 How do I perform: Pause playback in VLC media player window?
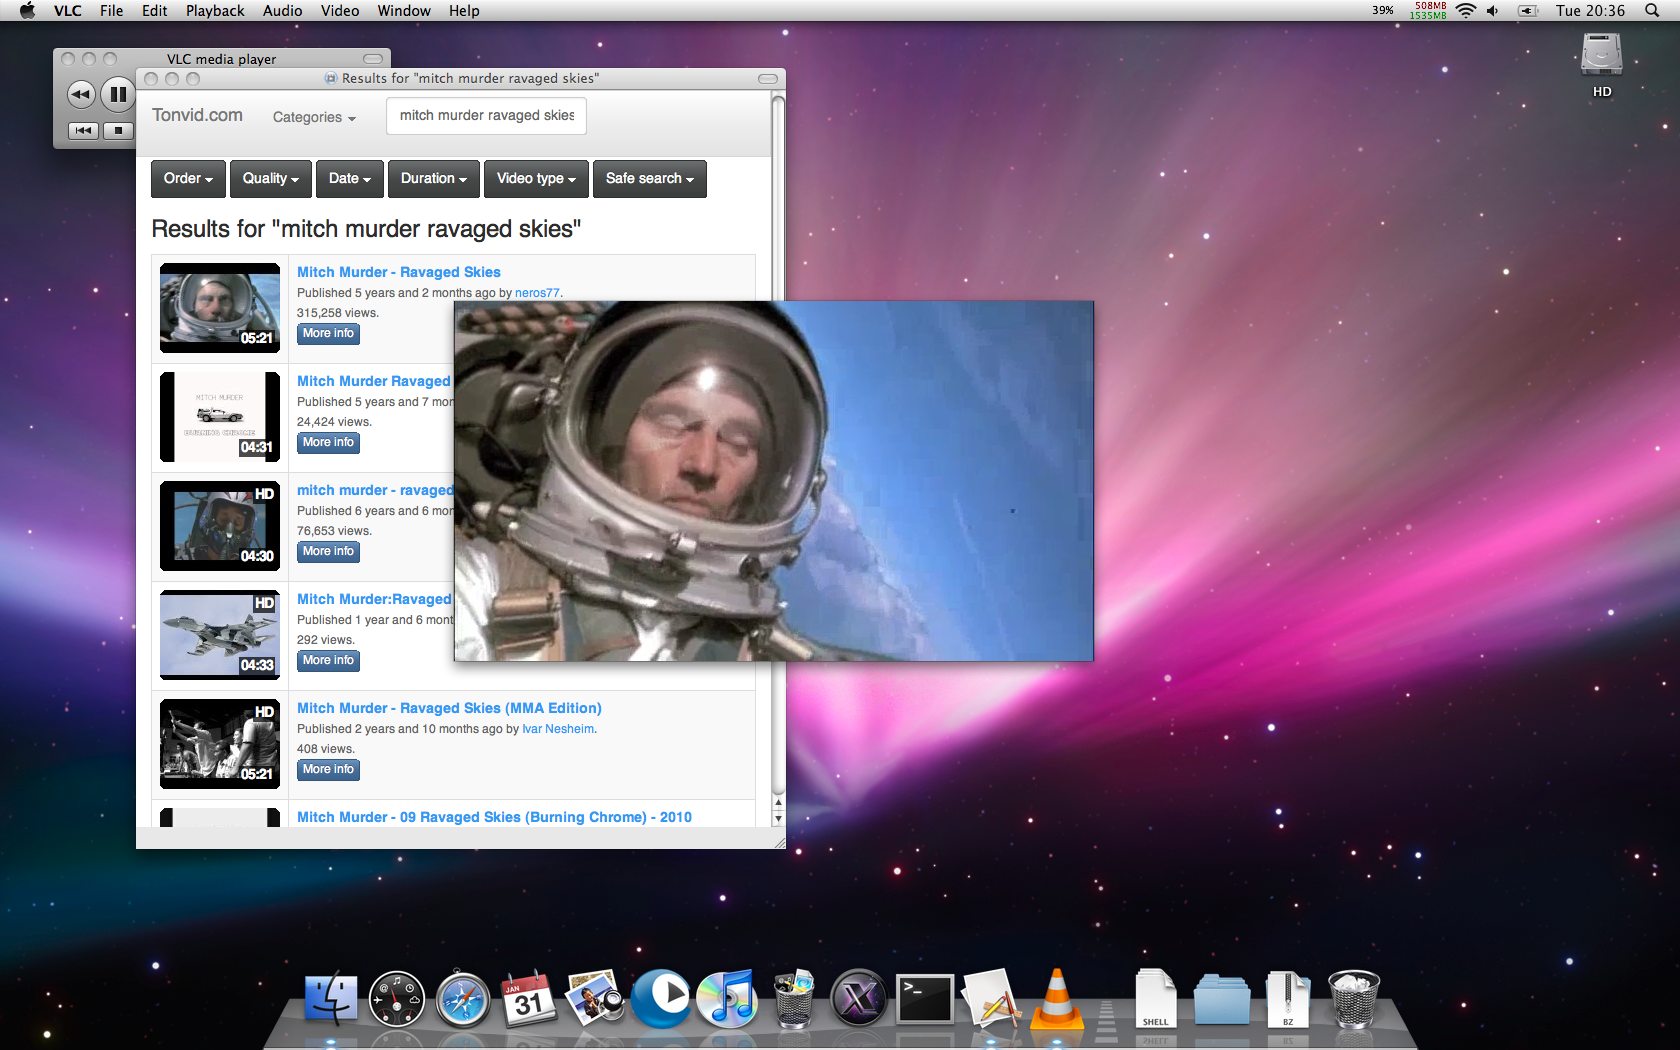pos(118,94)
